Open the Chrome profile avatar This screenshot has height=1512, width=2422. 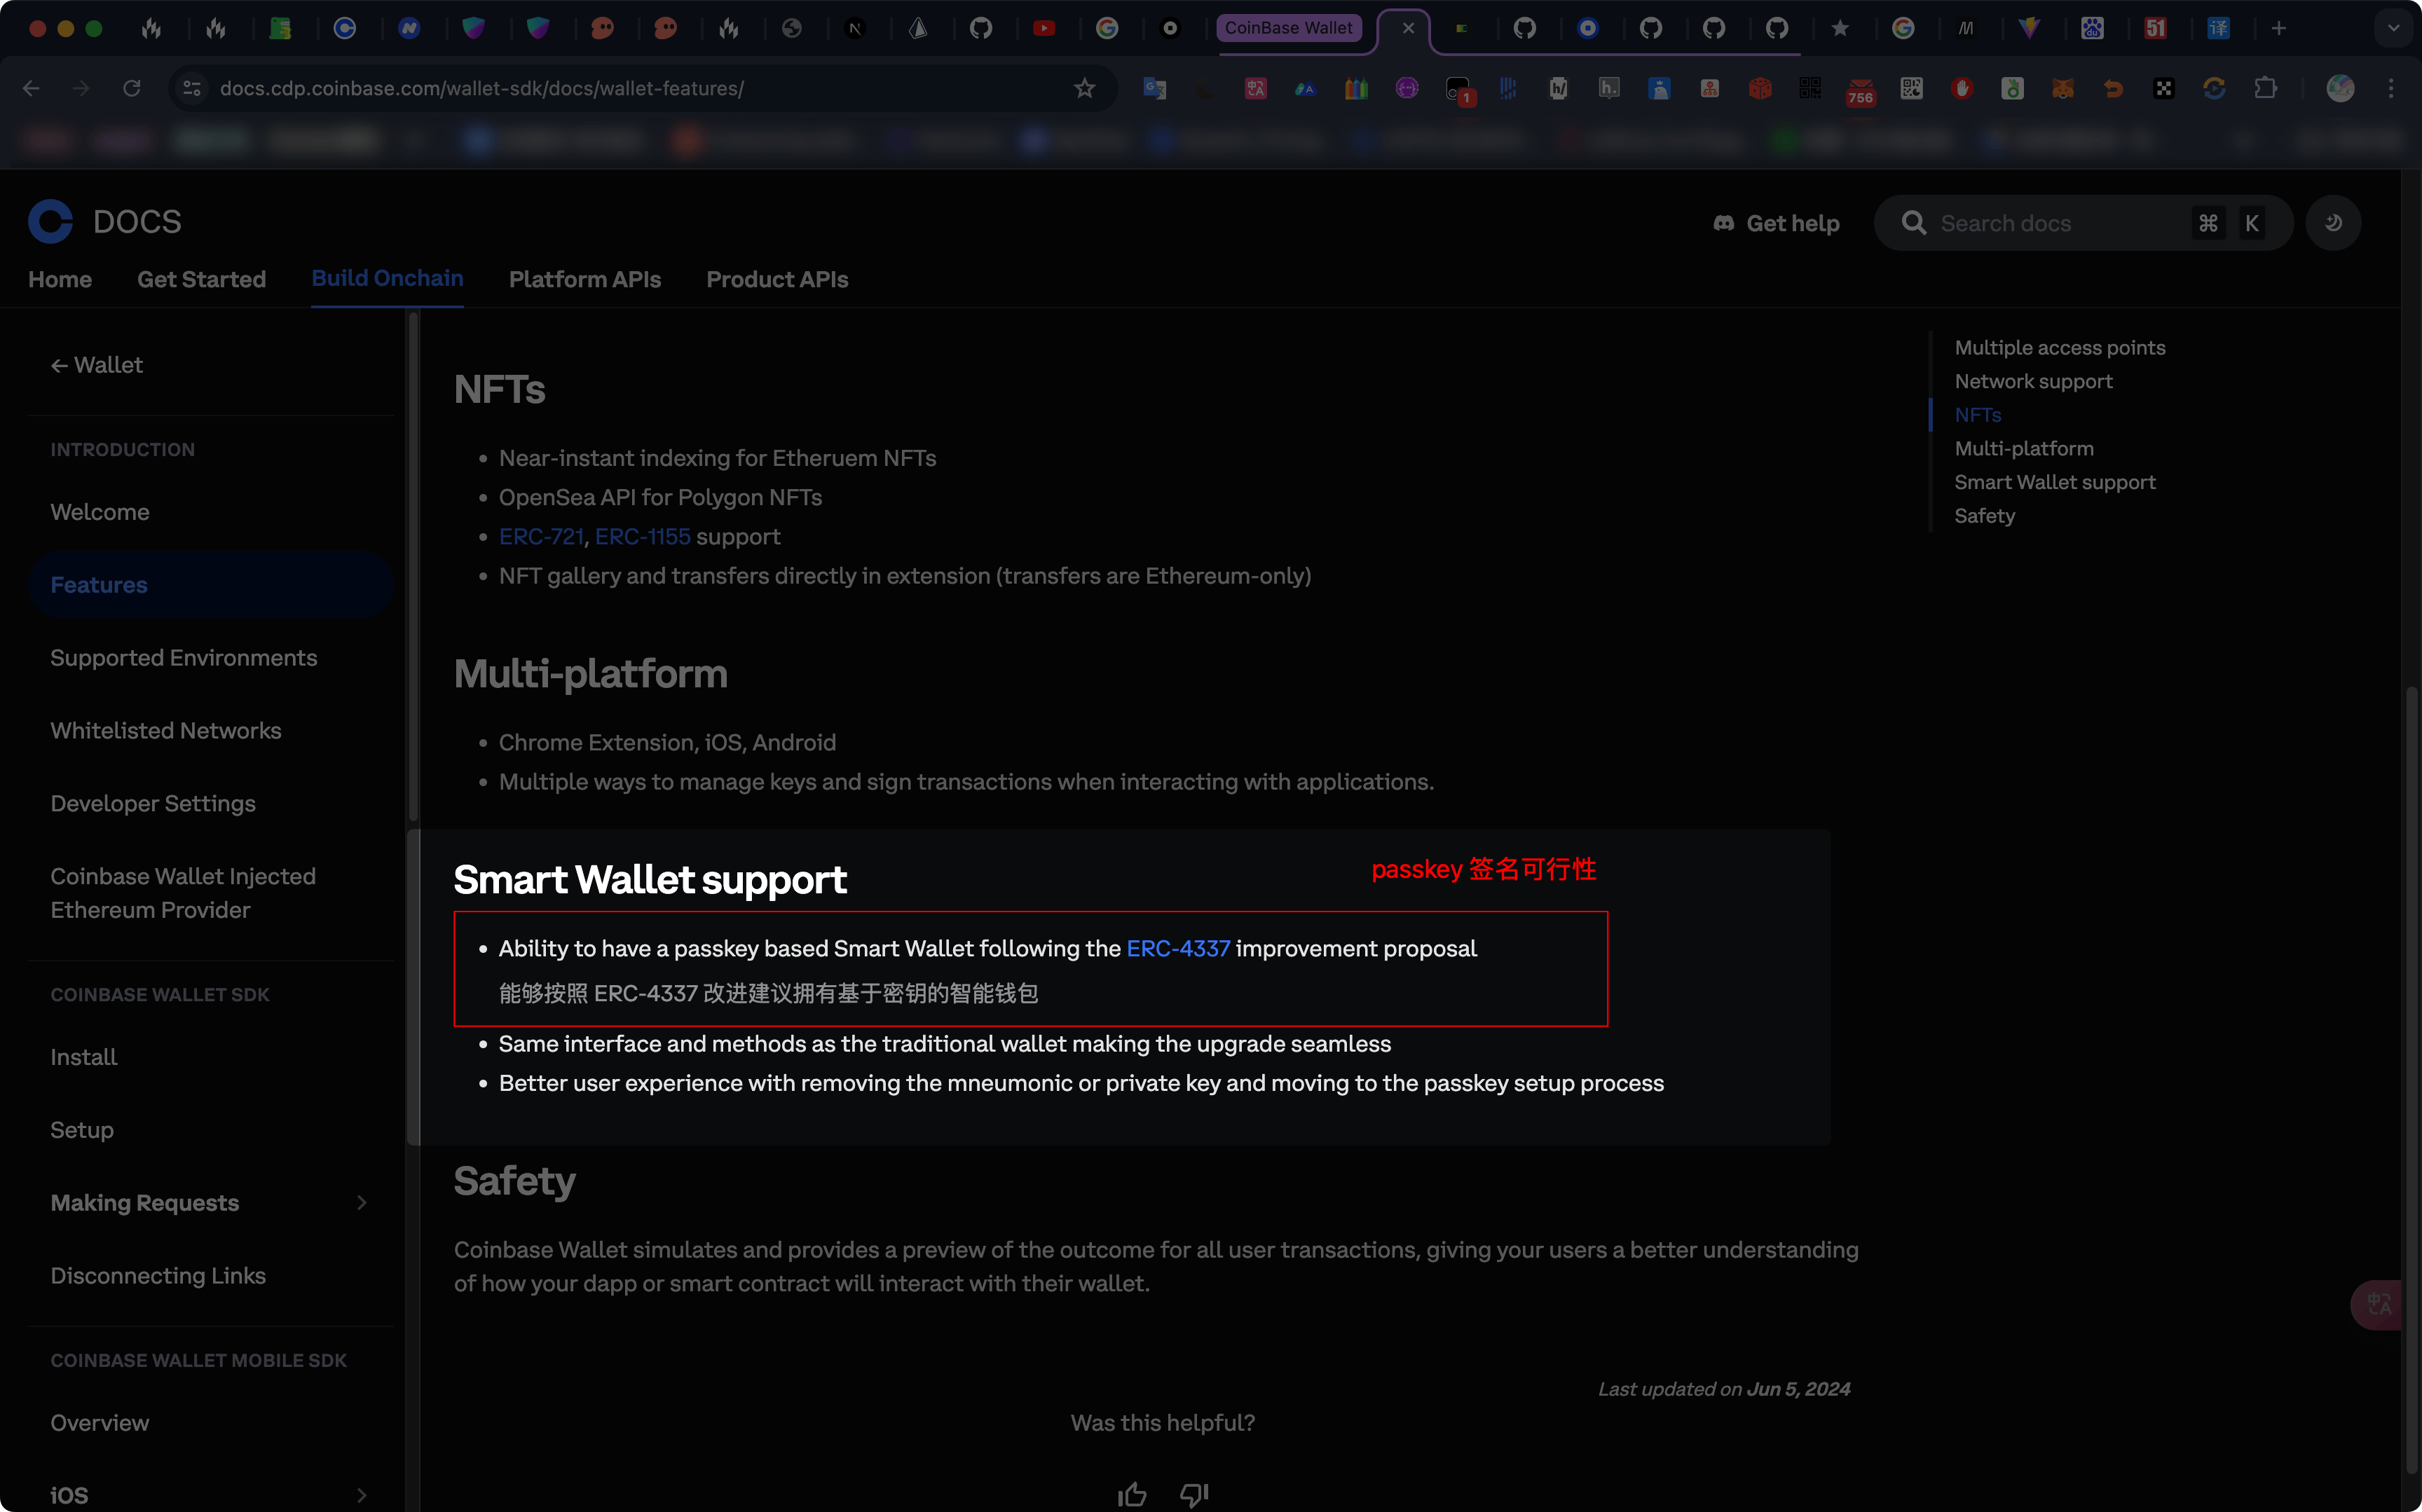(x=2339, y=88)
